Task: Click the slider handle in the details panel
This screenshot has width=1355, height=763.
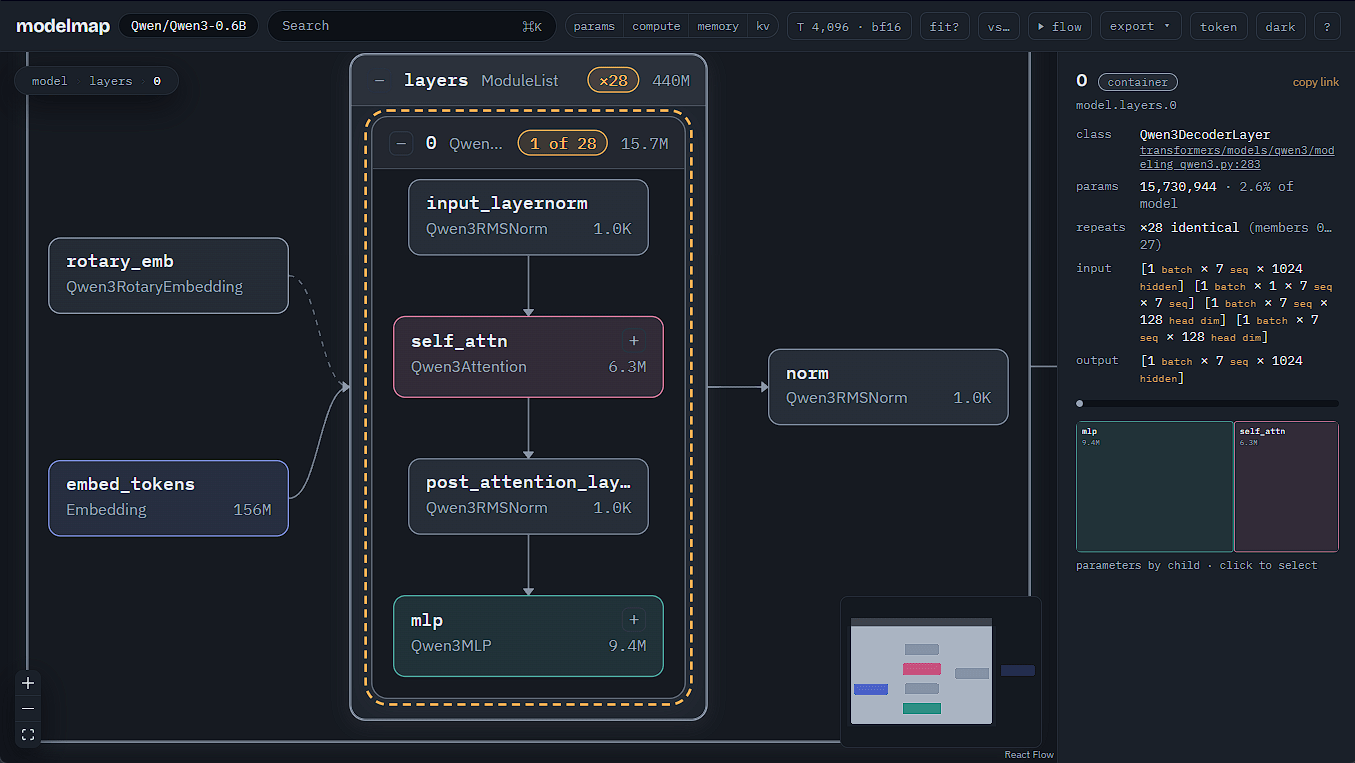Action: (x=1080, y=404)
